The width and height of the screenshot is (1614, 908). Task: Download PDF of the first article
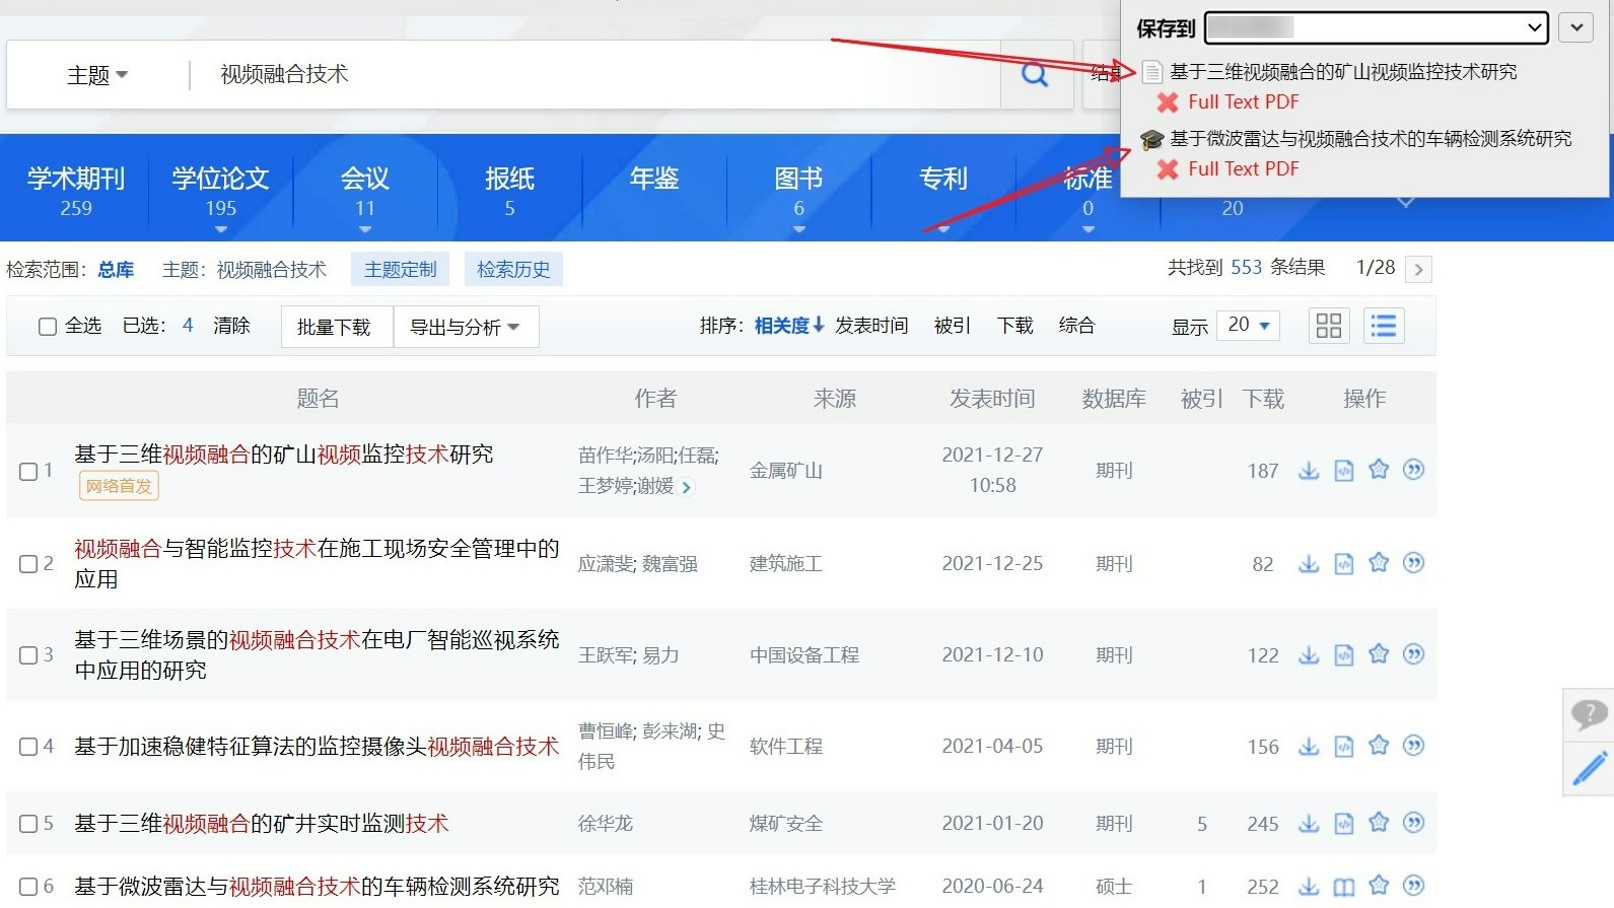coord(1308,469)
